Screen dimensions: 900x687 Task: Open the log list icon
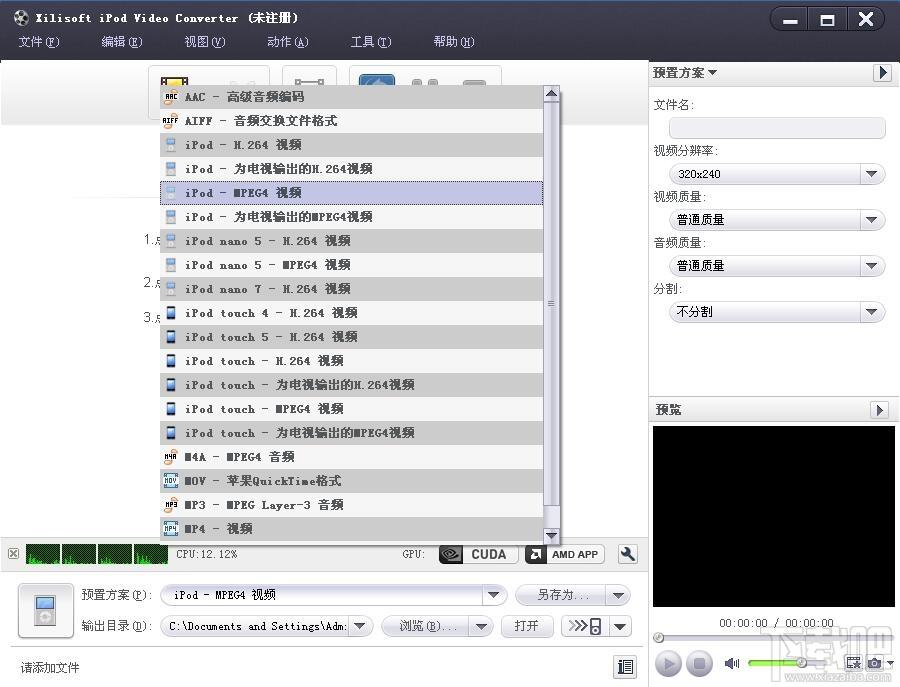point(625,667)
